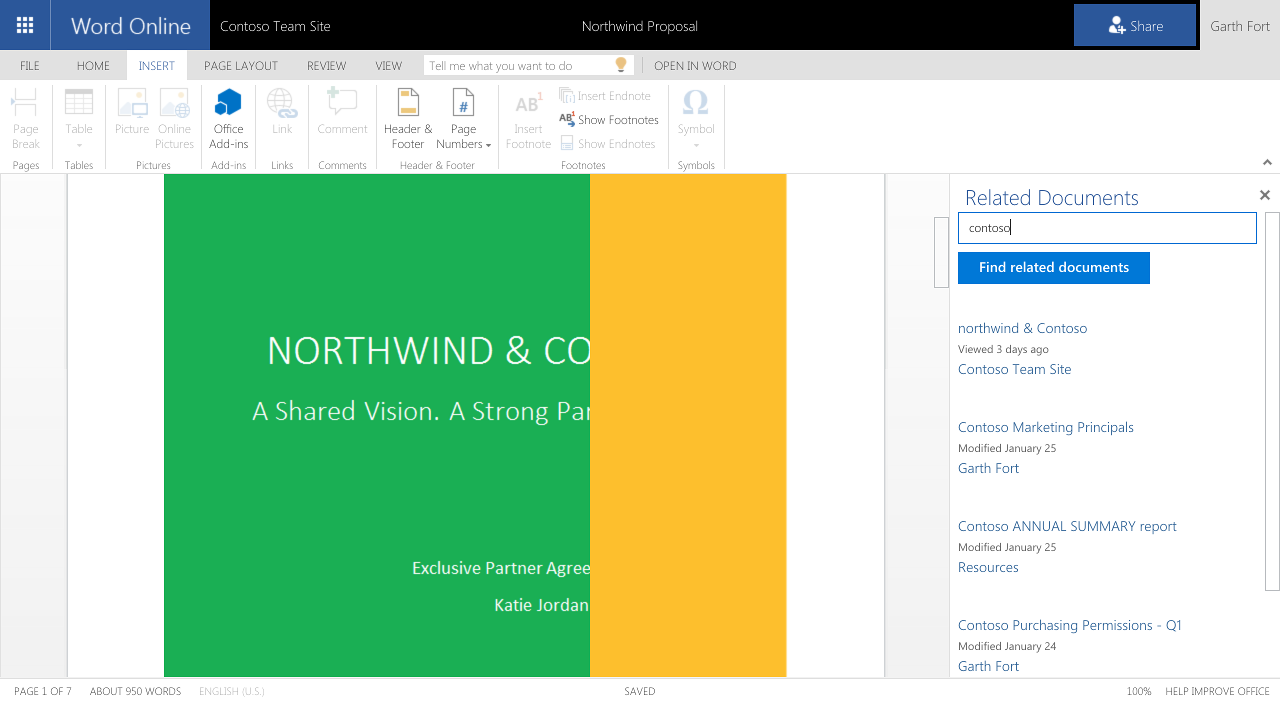Click PAGE 1 OF 7 in status bar
Screen dimensions: 1280x701
tap(43, 691)
